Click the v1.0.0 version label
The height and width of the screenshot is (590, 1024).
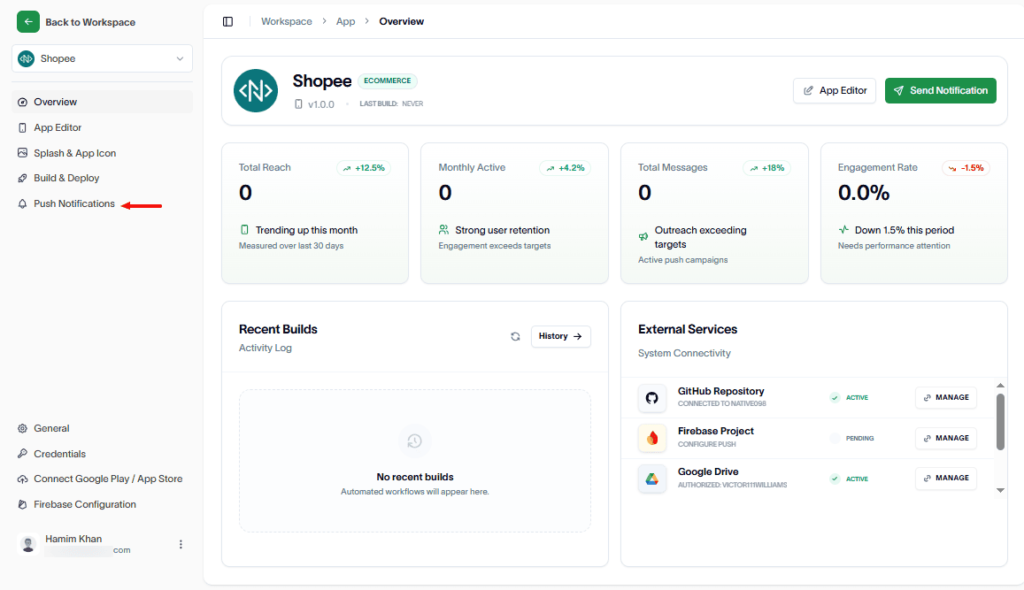pyautogui.click(x=321, y=105)
